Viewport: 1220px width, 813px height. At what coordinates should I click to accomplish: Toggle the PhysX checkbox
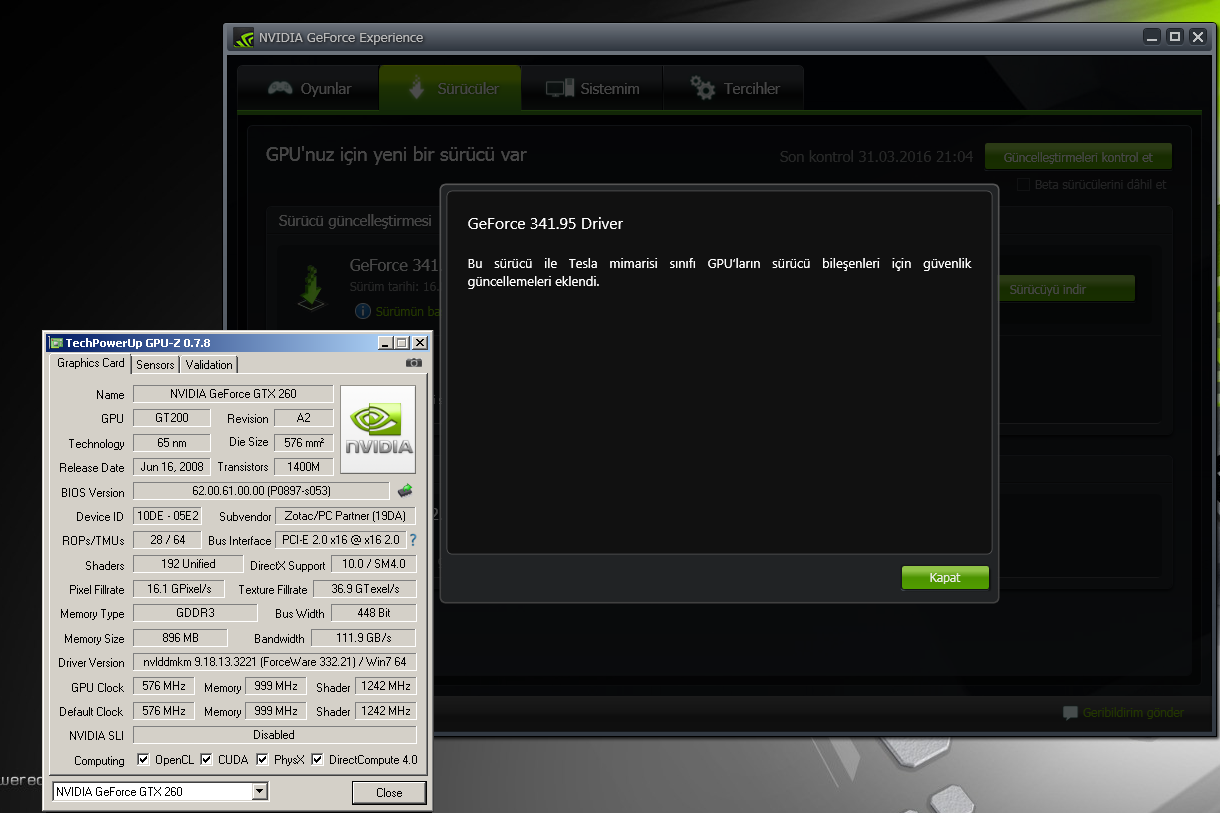point(262,760)
